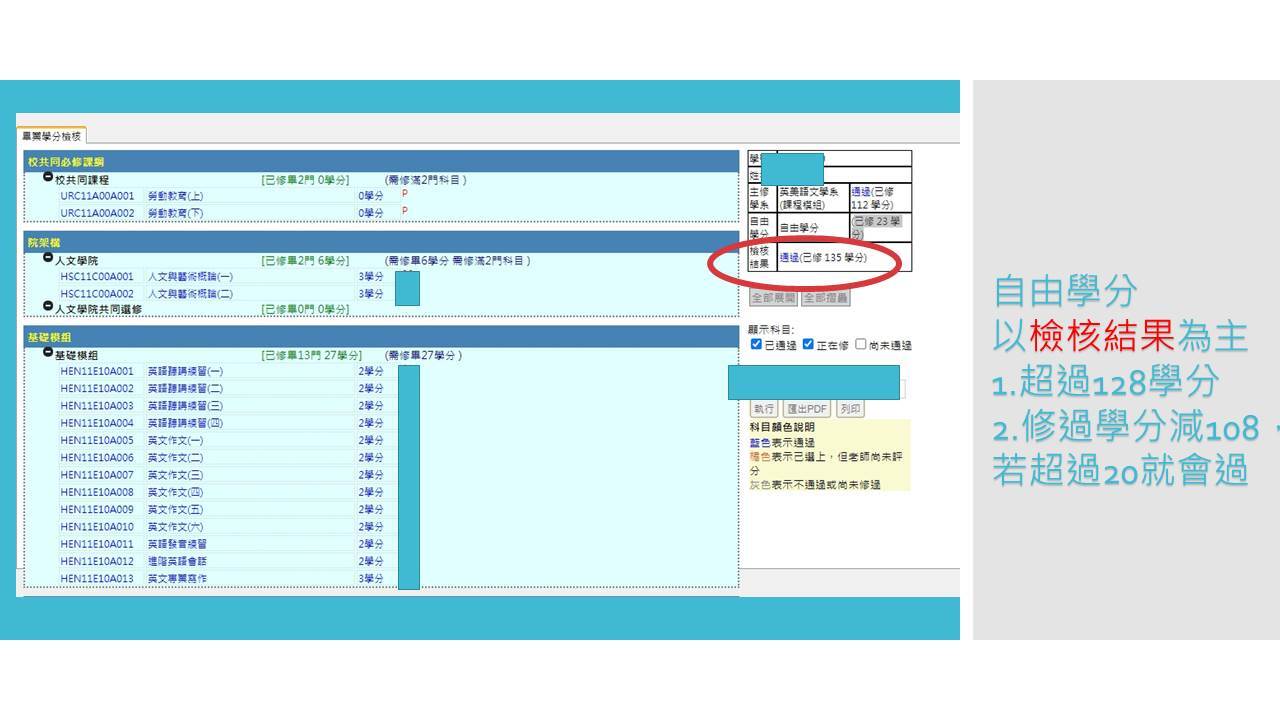Enable the 尚未通過 checkbox
1280x720 pixels.
860,344
